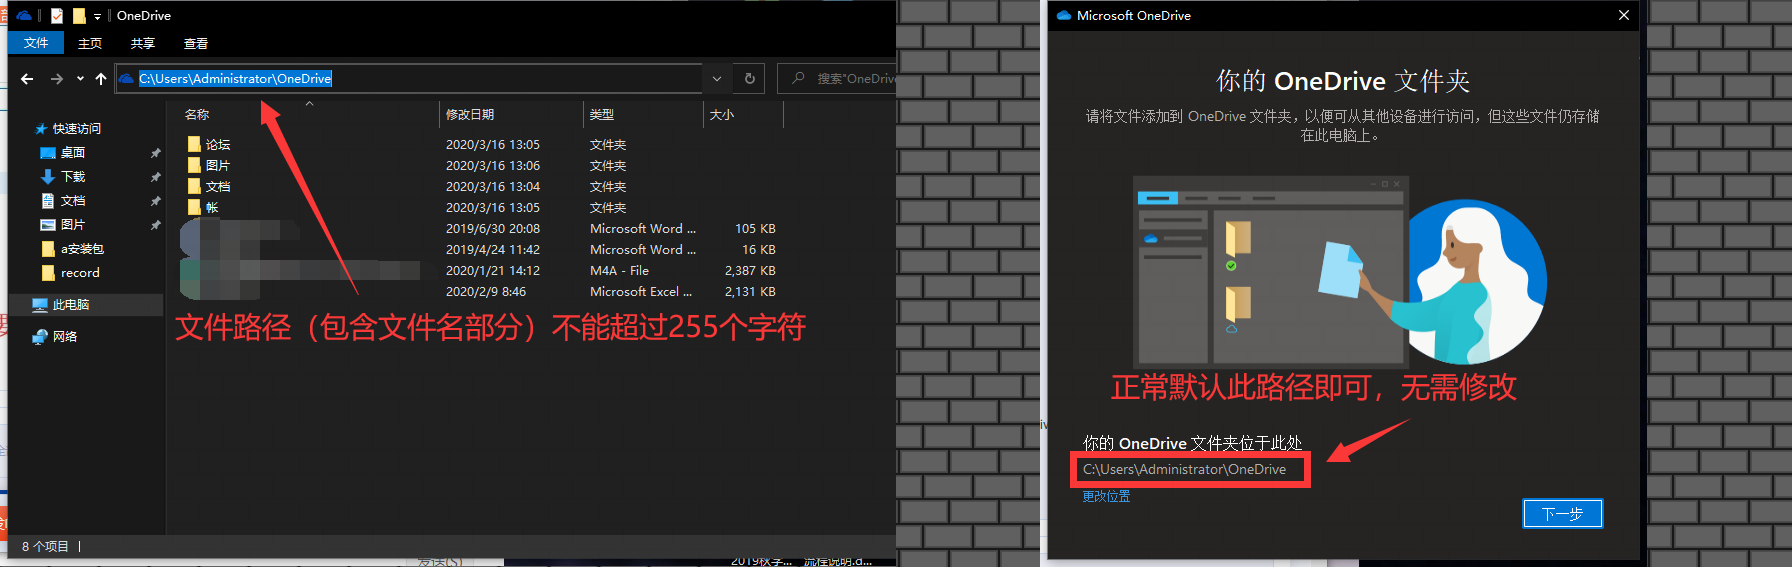Click date 2019/6/30 20:08 in file list
The width and height of the screenshot is (1792, 567).
point(492,228)
